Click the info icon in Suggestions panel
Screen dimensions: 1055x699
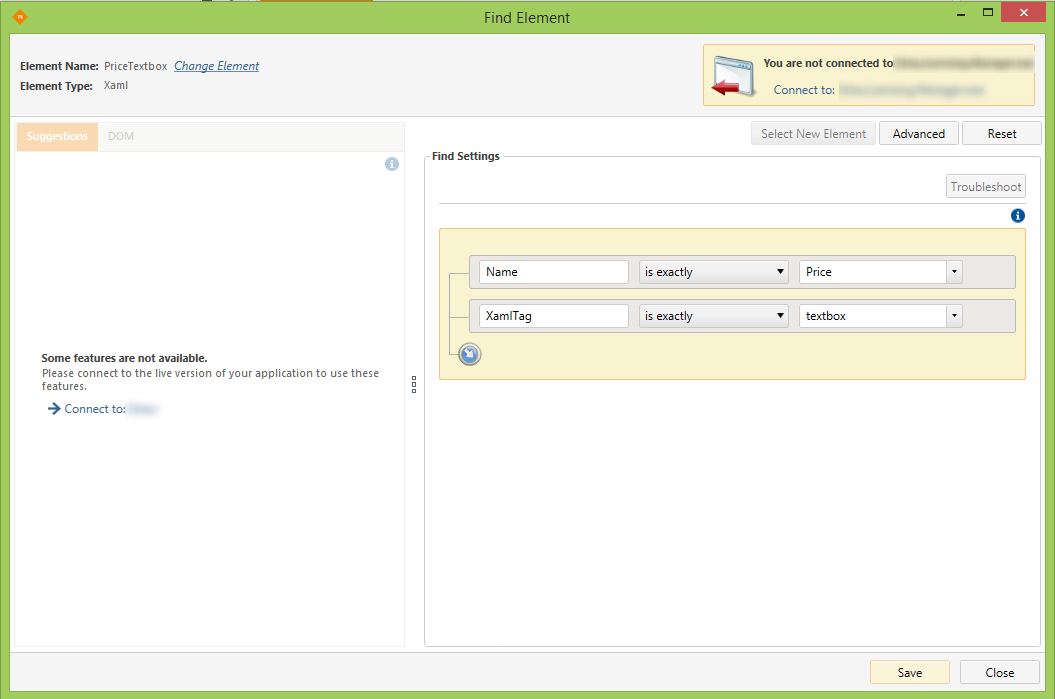[392, 164]
